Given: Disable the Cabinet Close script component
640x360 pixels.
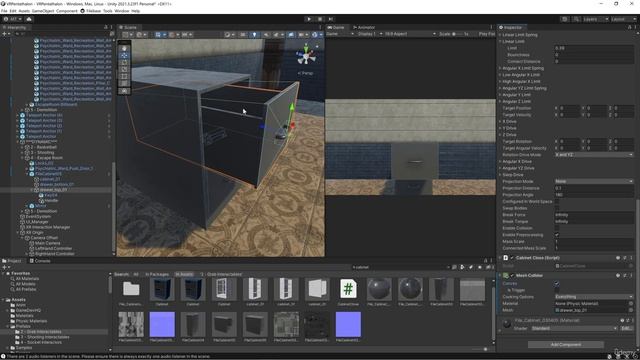Looking at the screenshot, I should [512, 258].
